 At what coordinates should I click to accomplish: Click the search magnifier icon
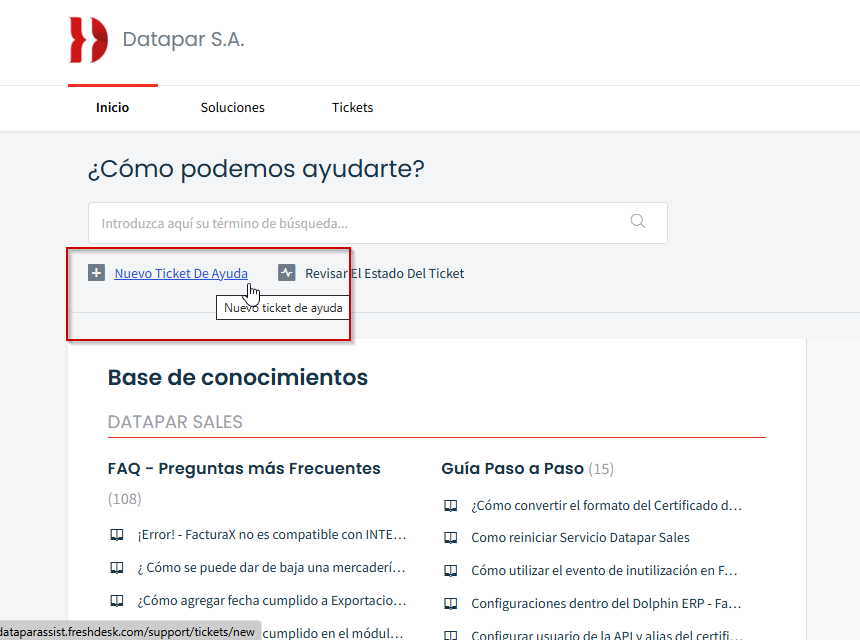pos(637,221)
